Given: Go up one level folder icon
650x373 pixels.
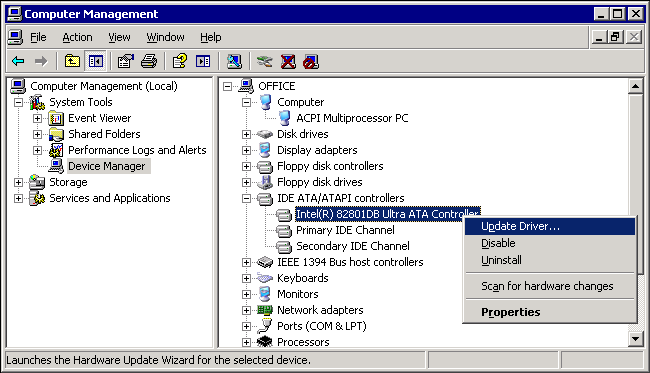Looking at the screenshot, I should 72,61.
